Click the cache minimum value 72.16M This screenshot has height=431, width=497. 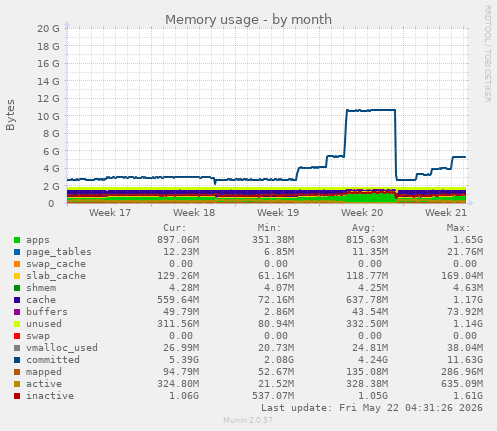(276, 300)
